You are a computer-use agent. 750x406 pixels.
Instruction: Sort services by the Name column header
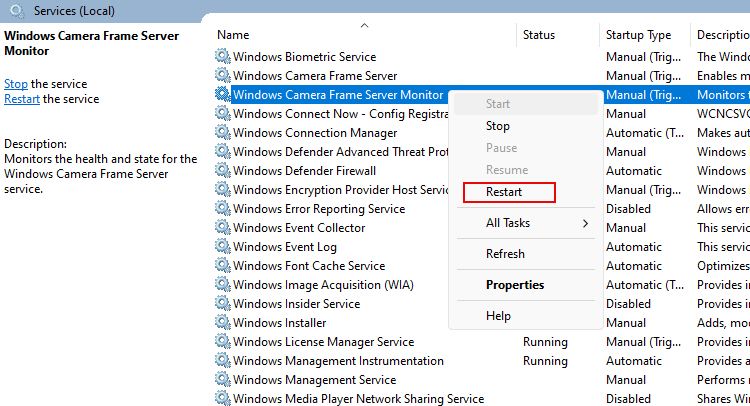(233, 35)
